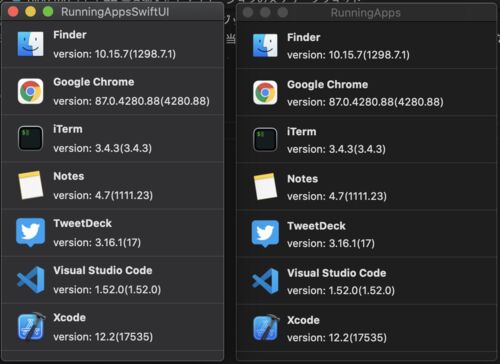Click Notes icon in RunningAppsSwiftUI window
Image resolution: width=500 pixels, height=364 pixels.
31,185
